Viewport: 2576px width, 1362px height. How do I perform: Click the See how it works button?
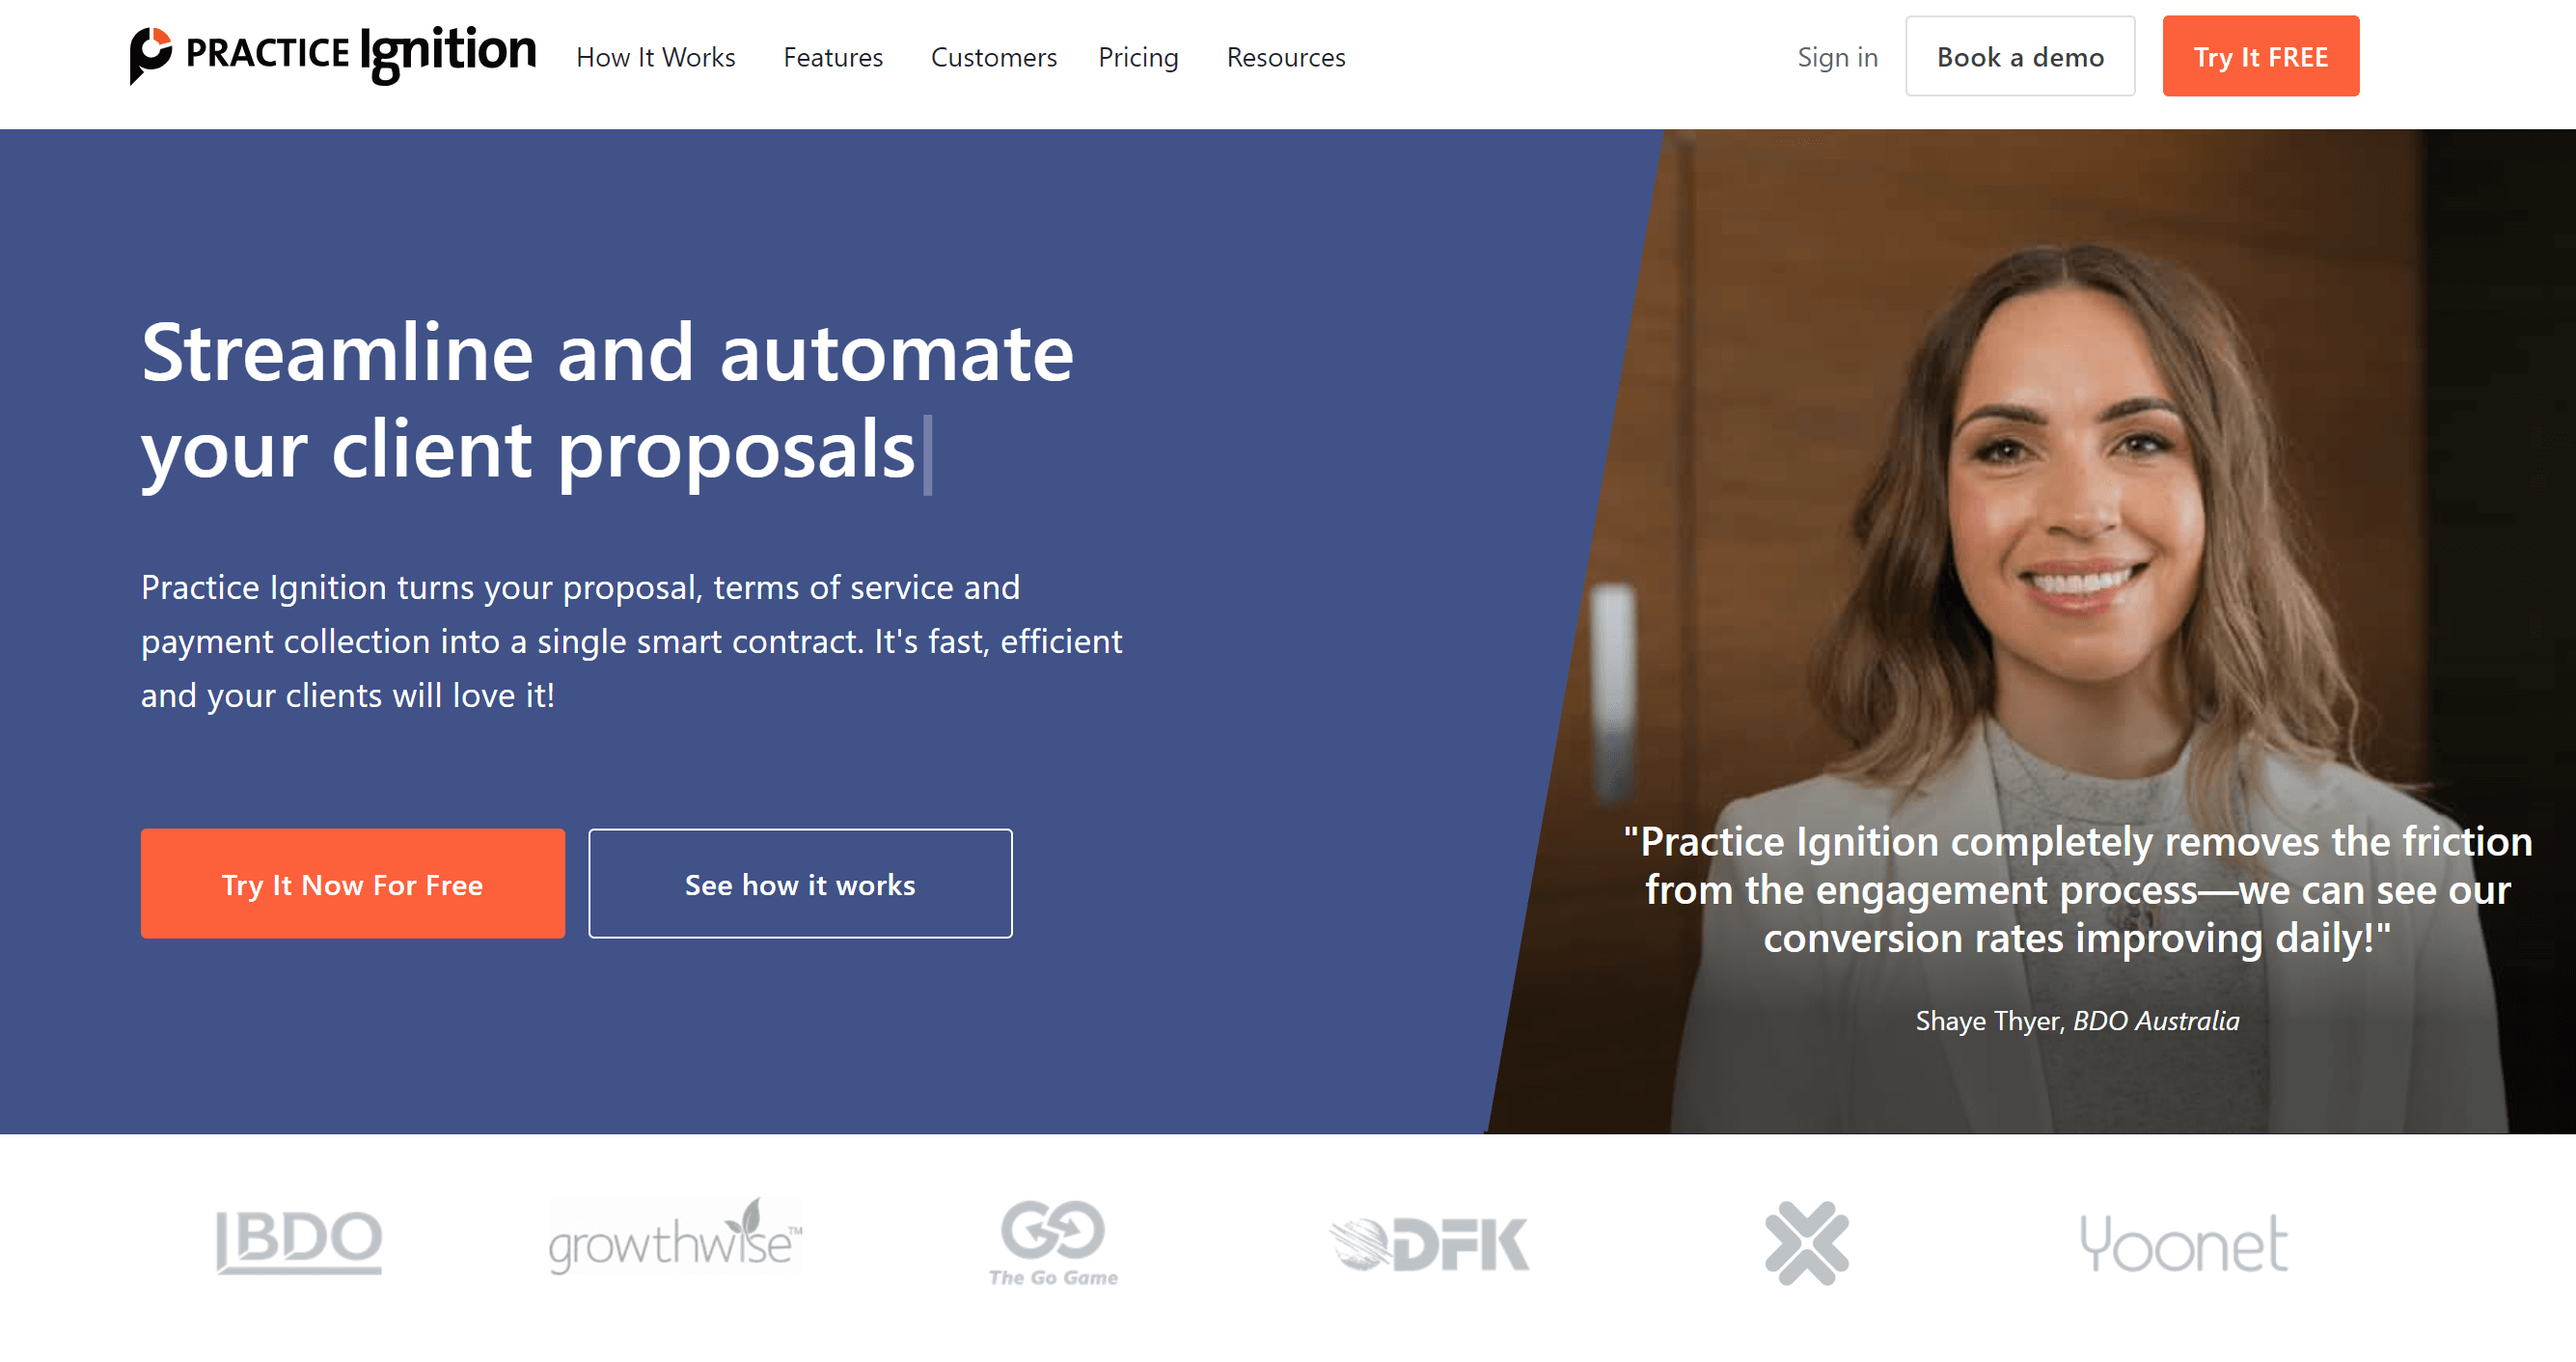(x=799, y=884)
